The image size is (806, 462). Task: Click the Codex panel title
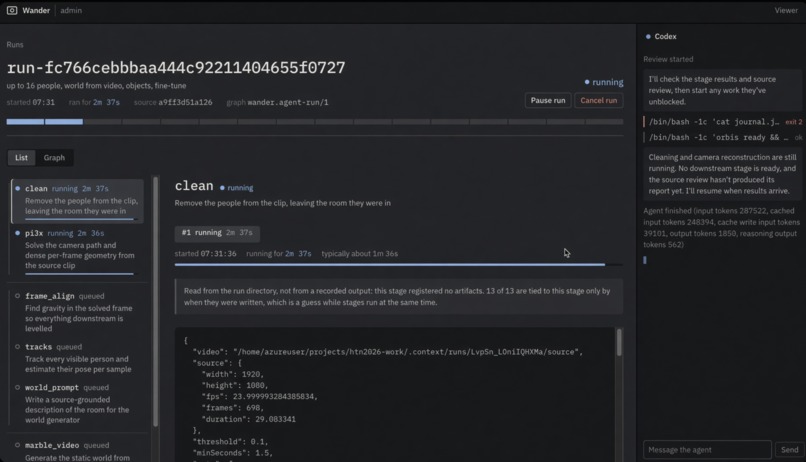click(x=665, y=36)
